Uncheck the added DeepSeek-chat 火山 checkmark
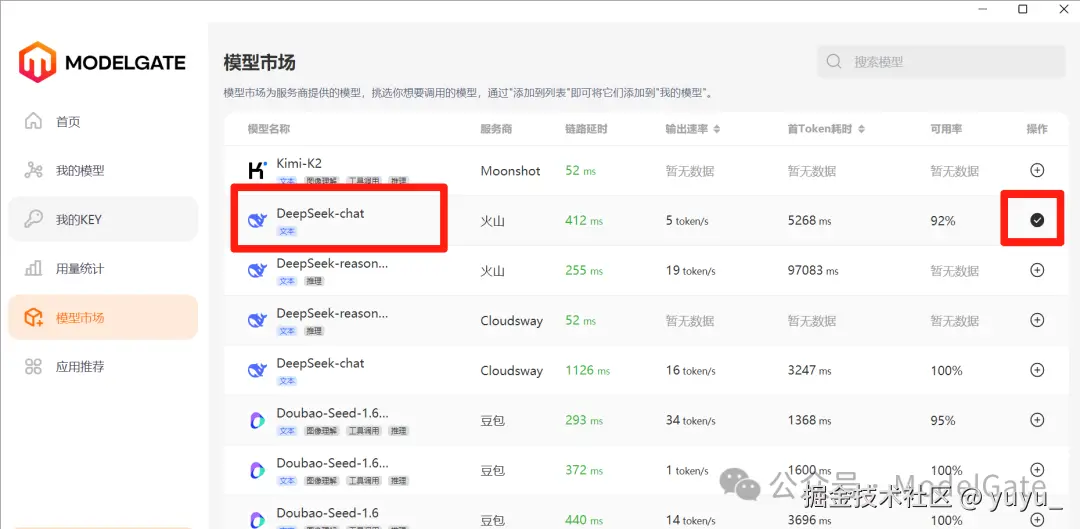This screenshot has width=1080, height=529. click(1037, 220)
